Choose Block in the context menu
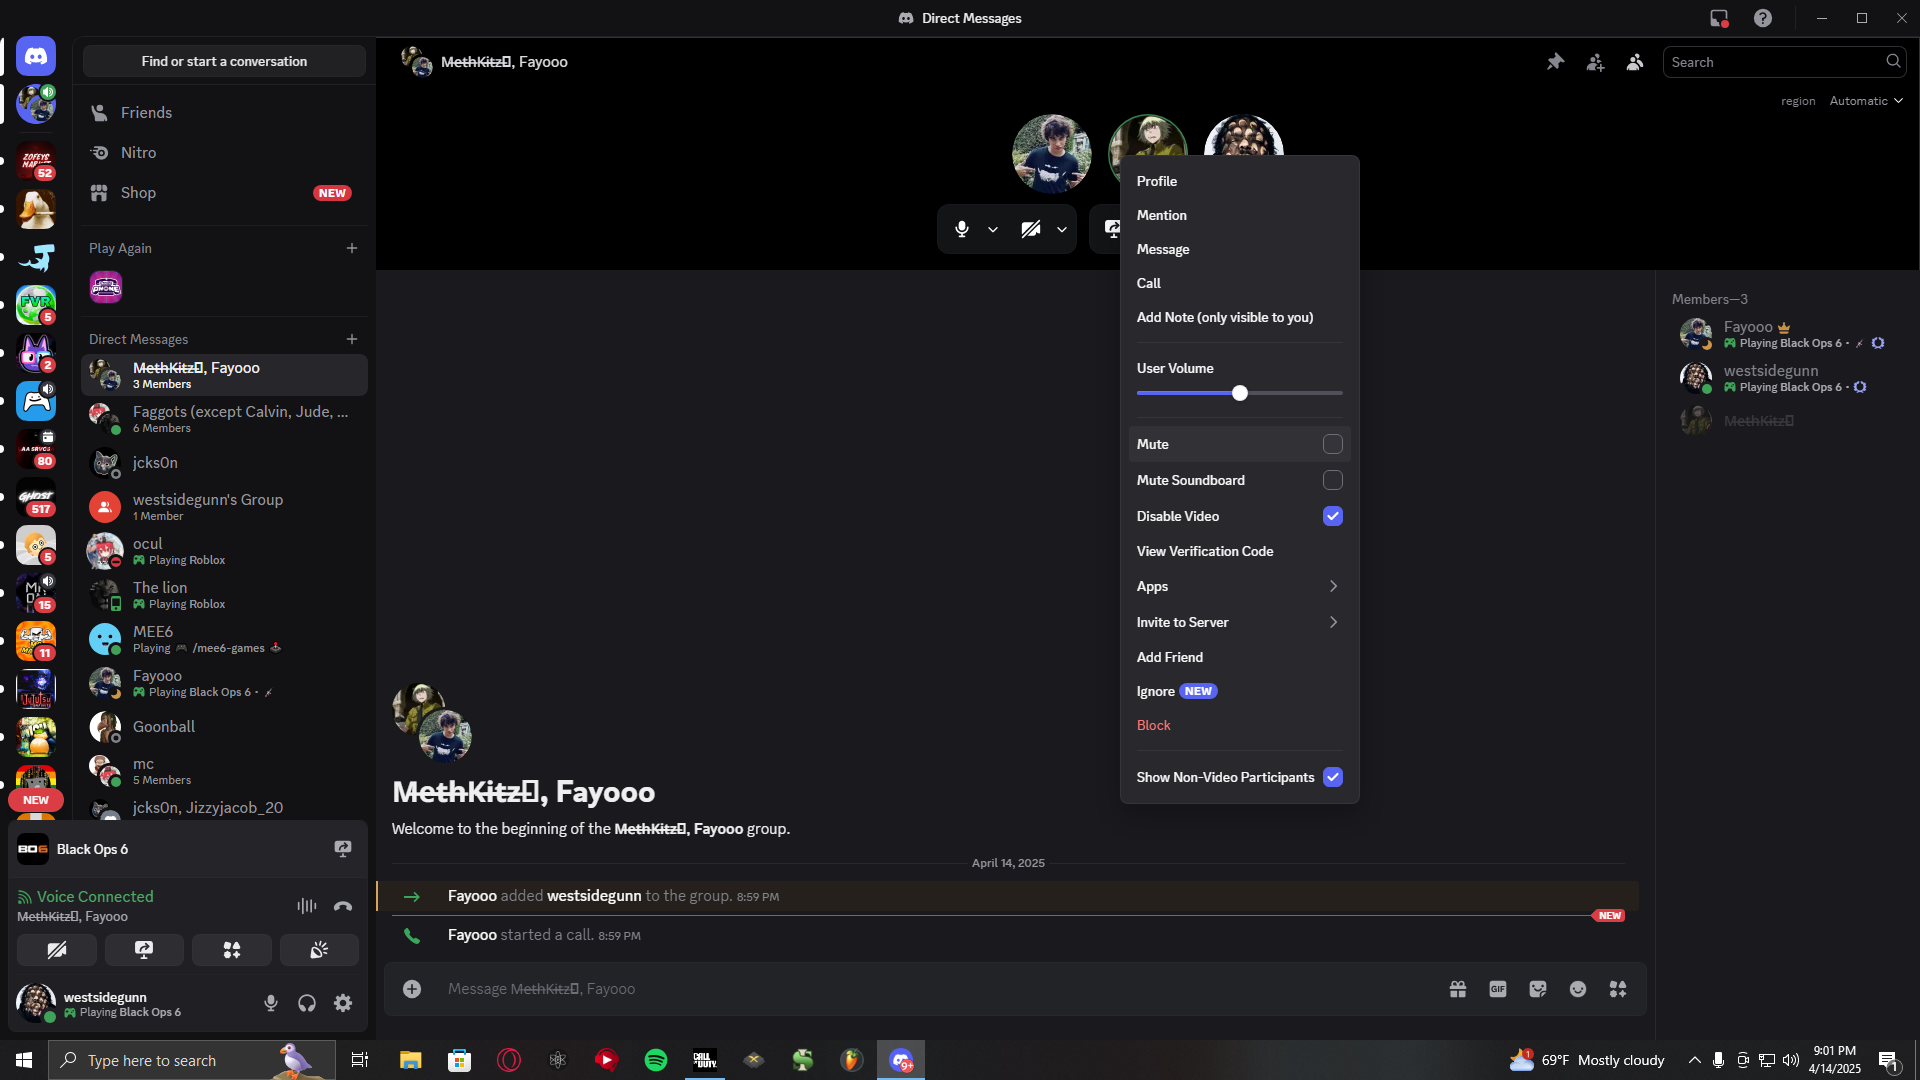 pos(1153,725)
